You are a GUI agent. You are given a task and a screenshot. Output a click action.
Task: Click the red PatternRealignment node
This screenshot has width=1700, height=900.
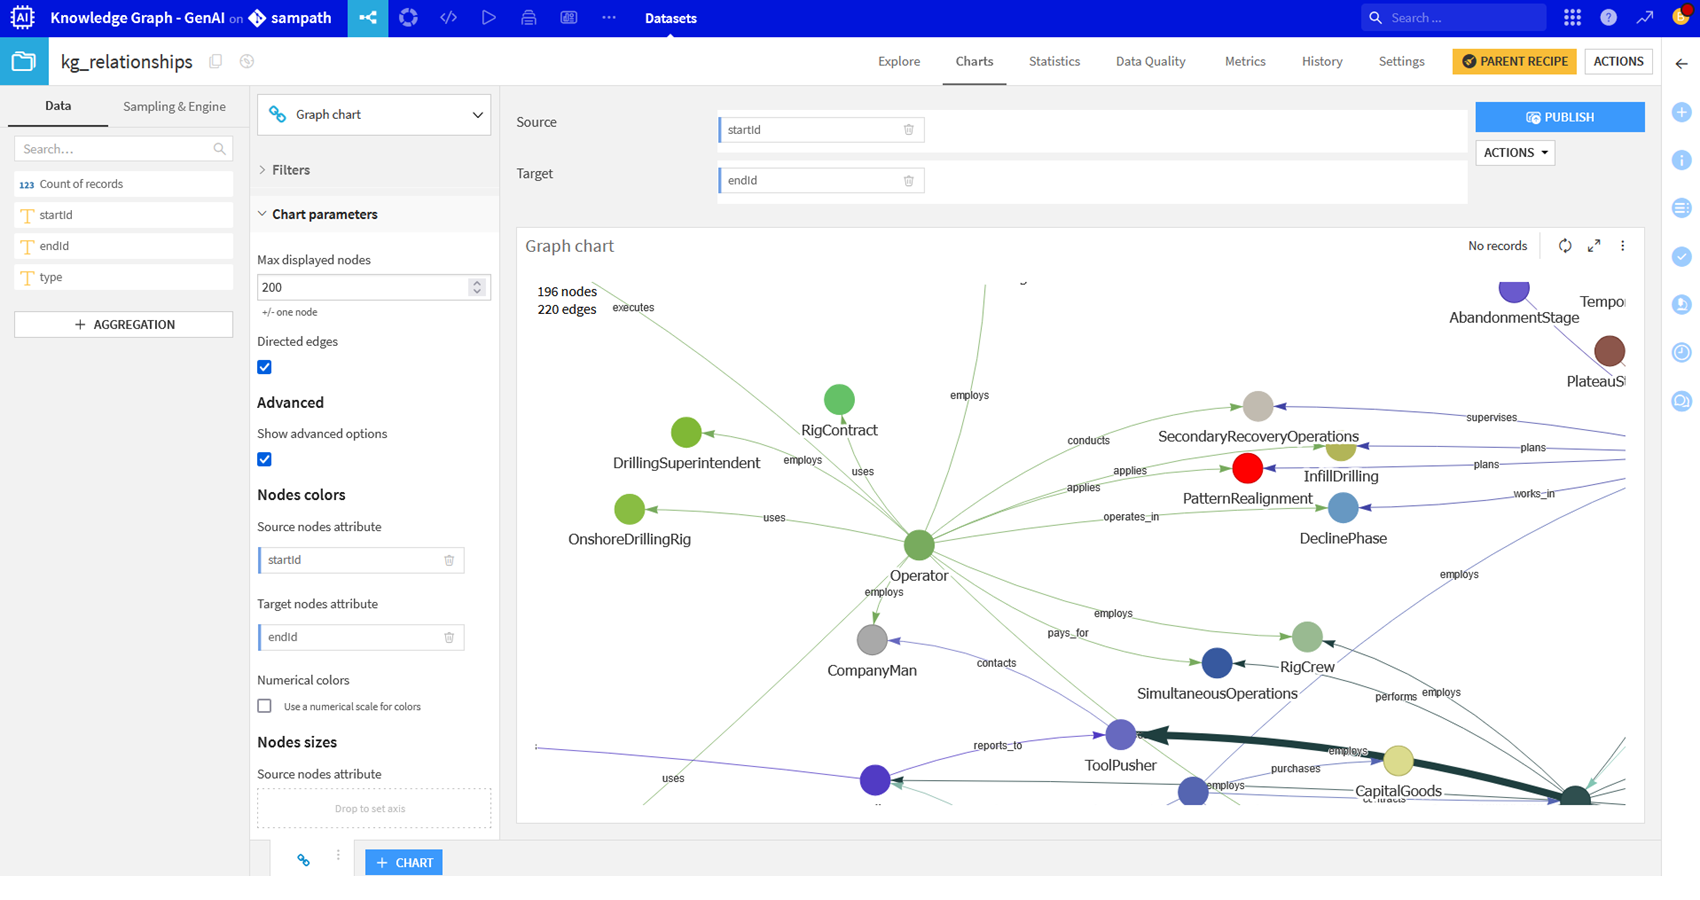[x=1247, y=468]
